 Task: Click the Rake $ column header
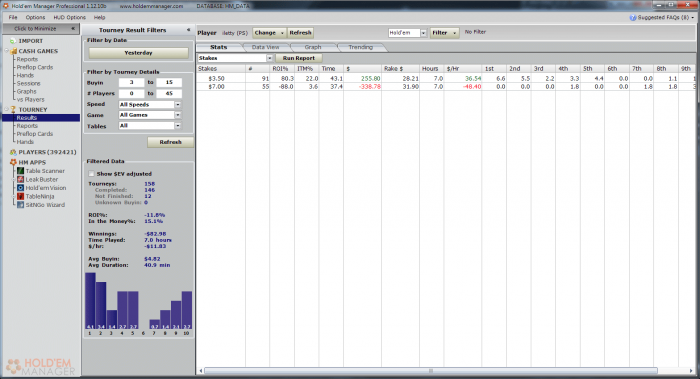[400, 69]
